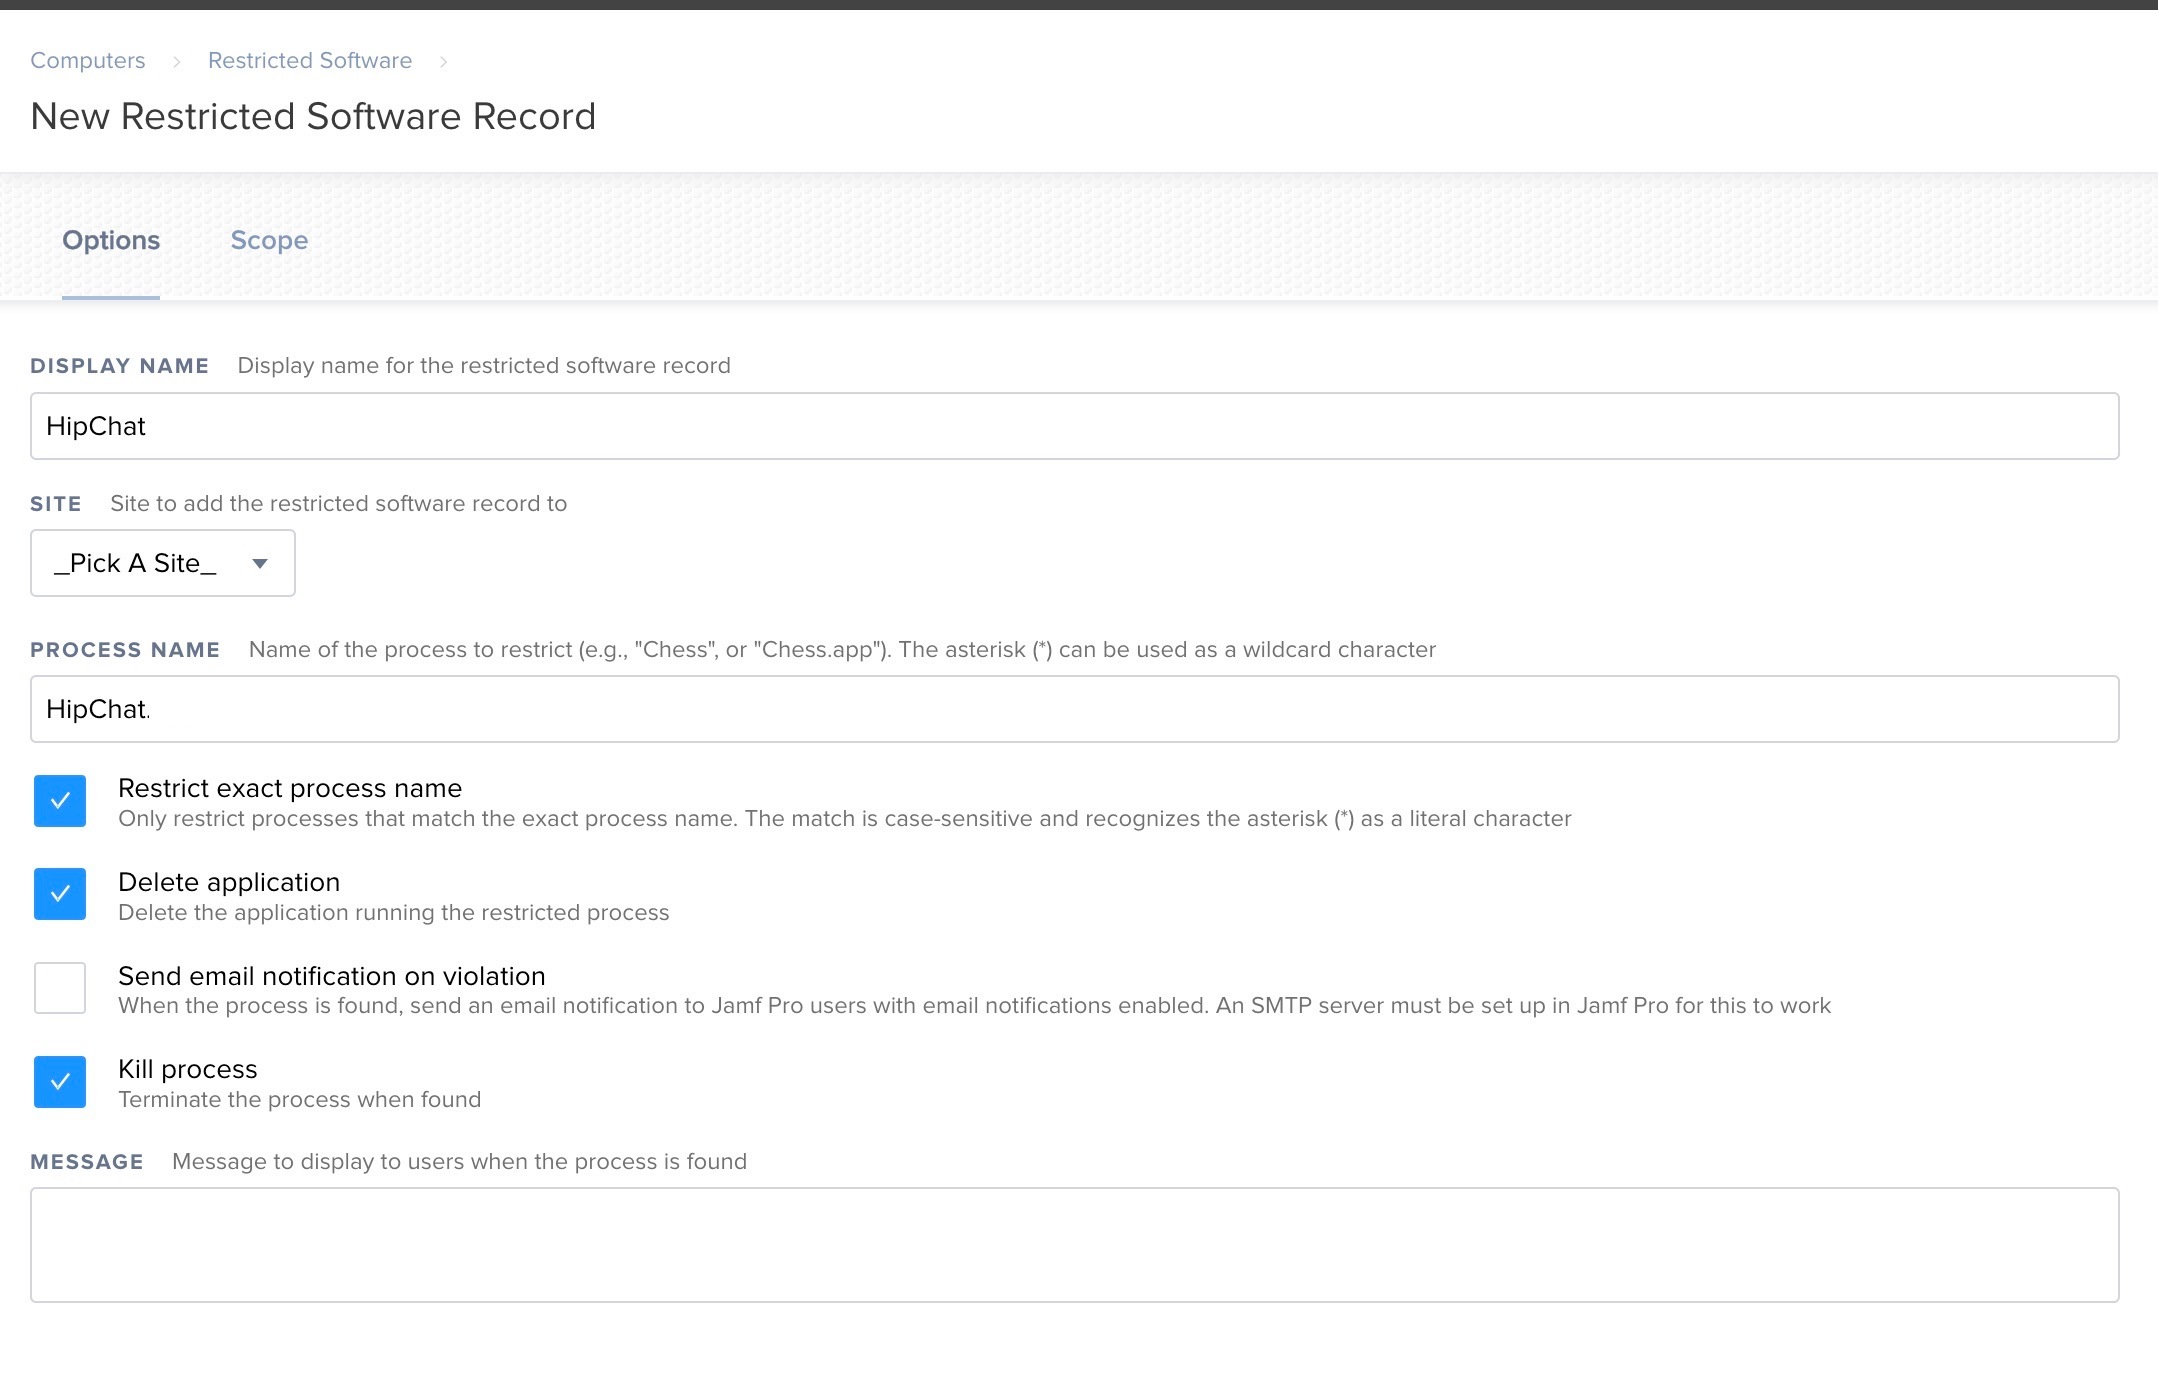Switch to the Options tab
The width and height of the screenshot is (2158, 1388).
(x=111, y=240)
